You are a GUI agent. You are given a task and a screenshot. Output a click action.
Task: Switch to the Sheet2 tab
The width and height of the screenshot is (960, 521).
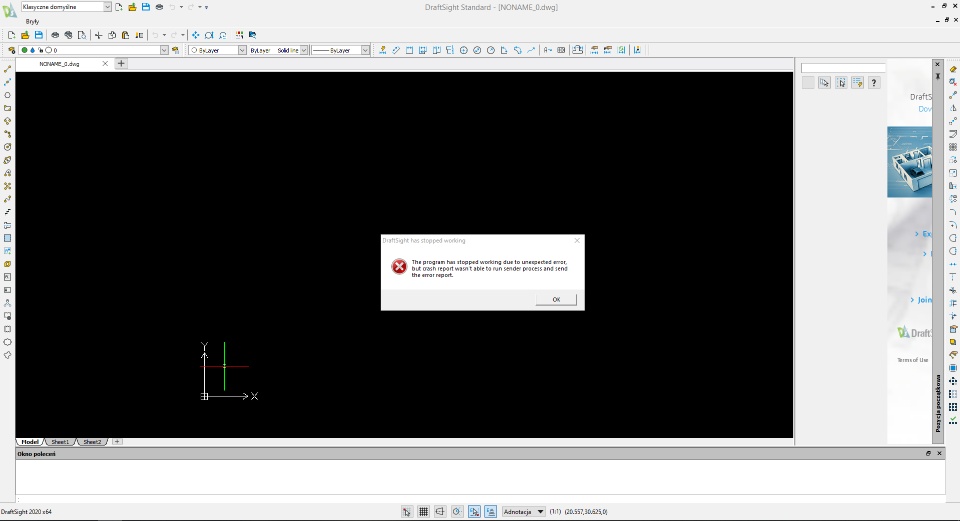[x=92, y=441]
